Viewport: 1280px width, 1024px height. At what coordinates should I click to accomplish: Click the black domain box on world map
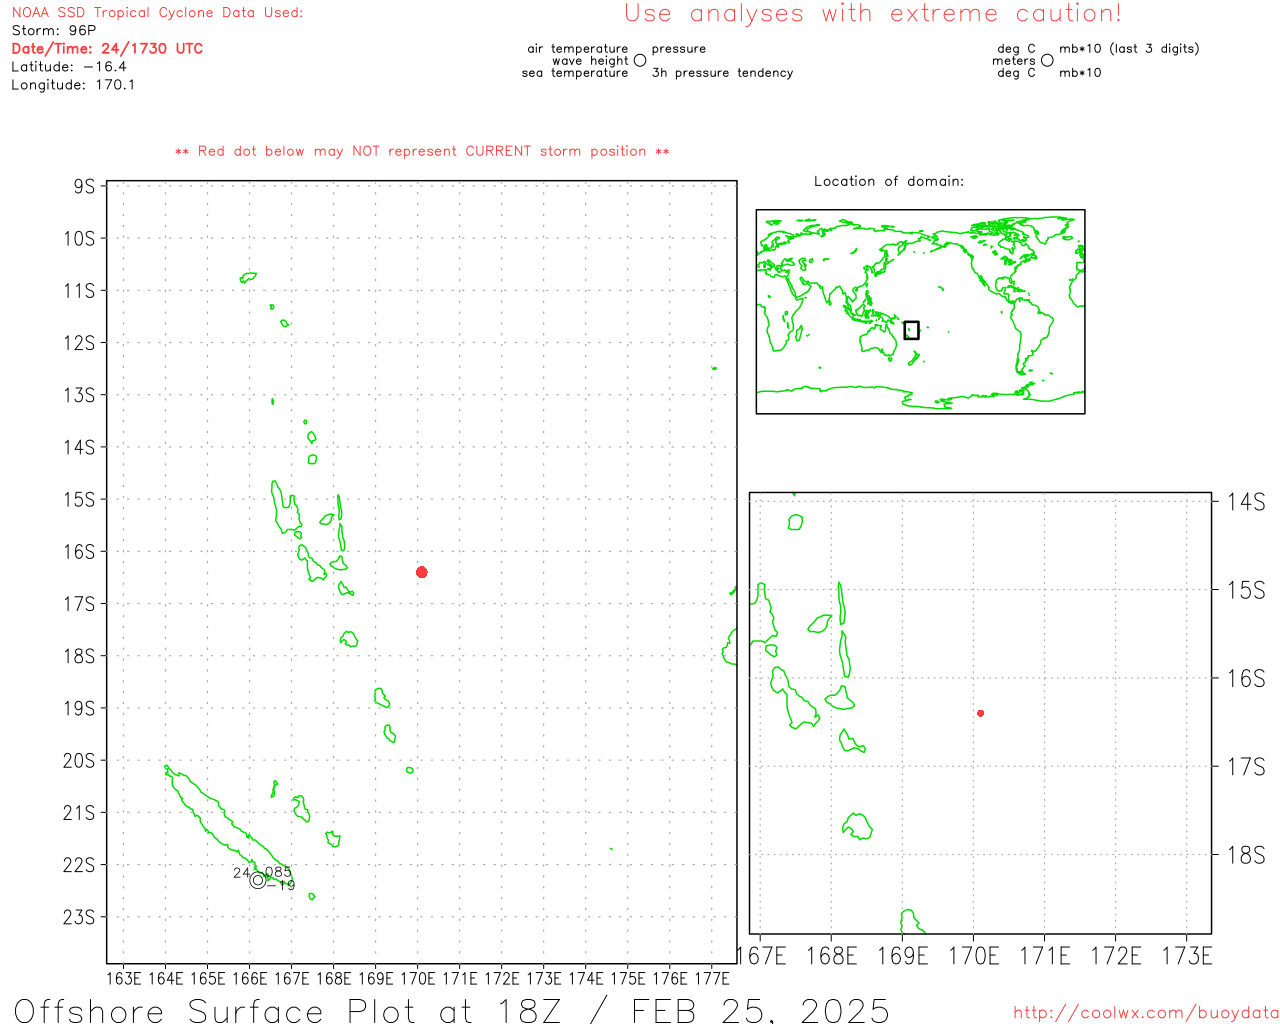tap(911, 330)
